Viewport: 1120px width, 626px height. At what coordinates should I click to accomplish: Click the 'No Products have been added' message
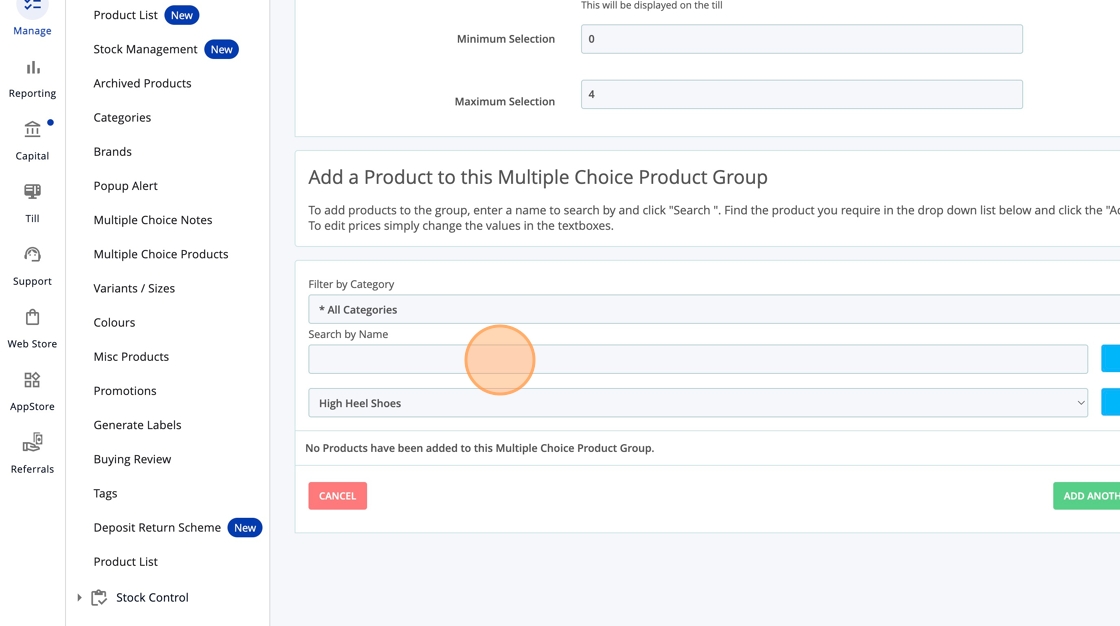[x=479, y=448]
